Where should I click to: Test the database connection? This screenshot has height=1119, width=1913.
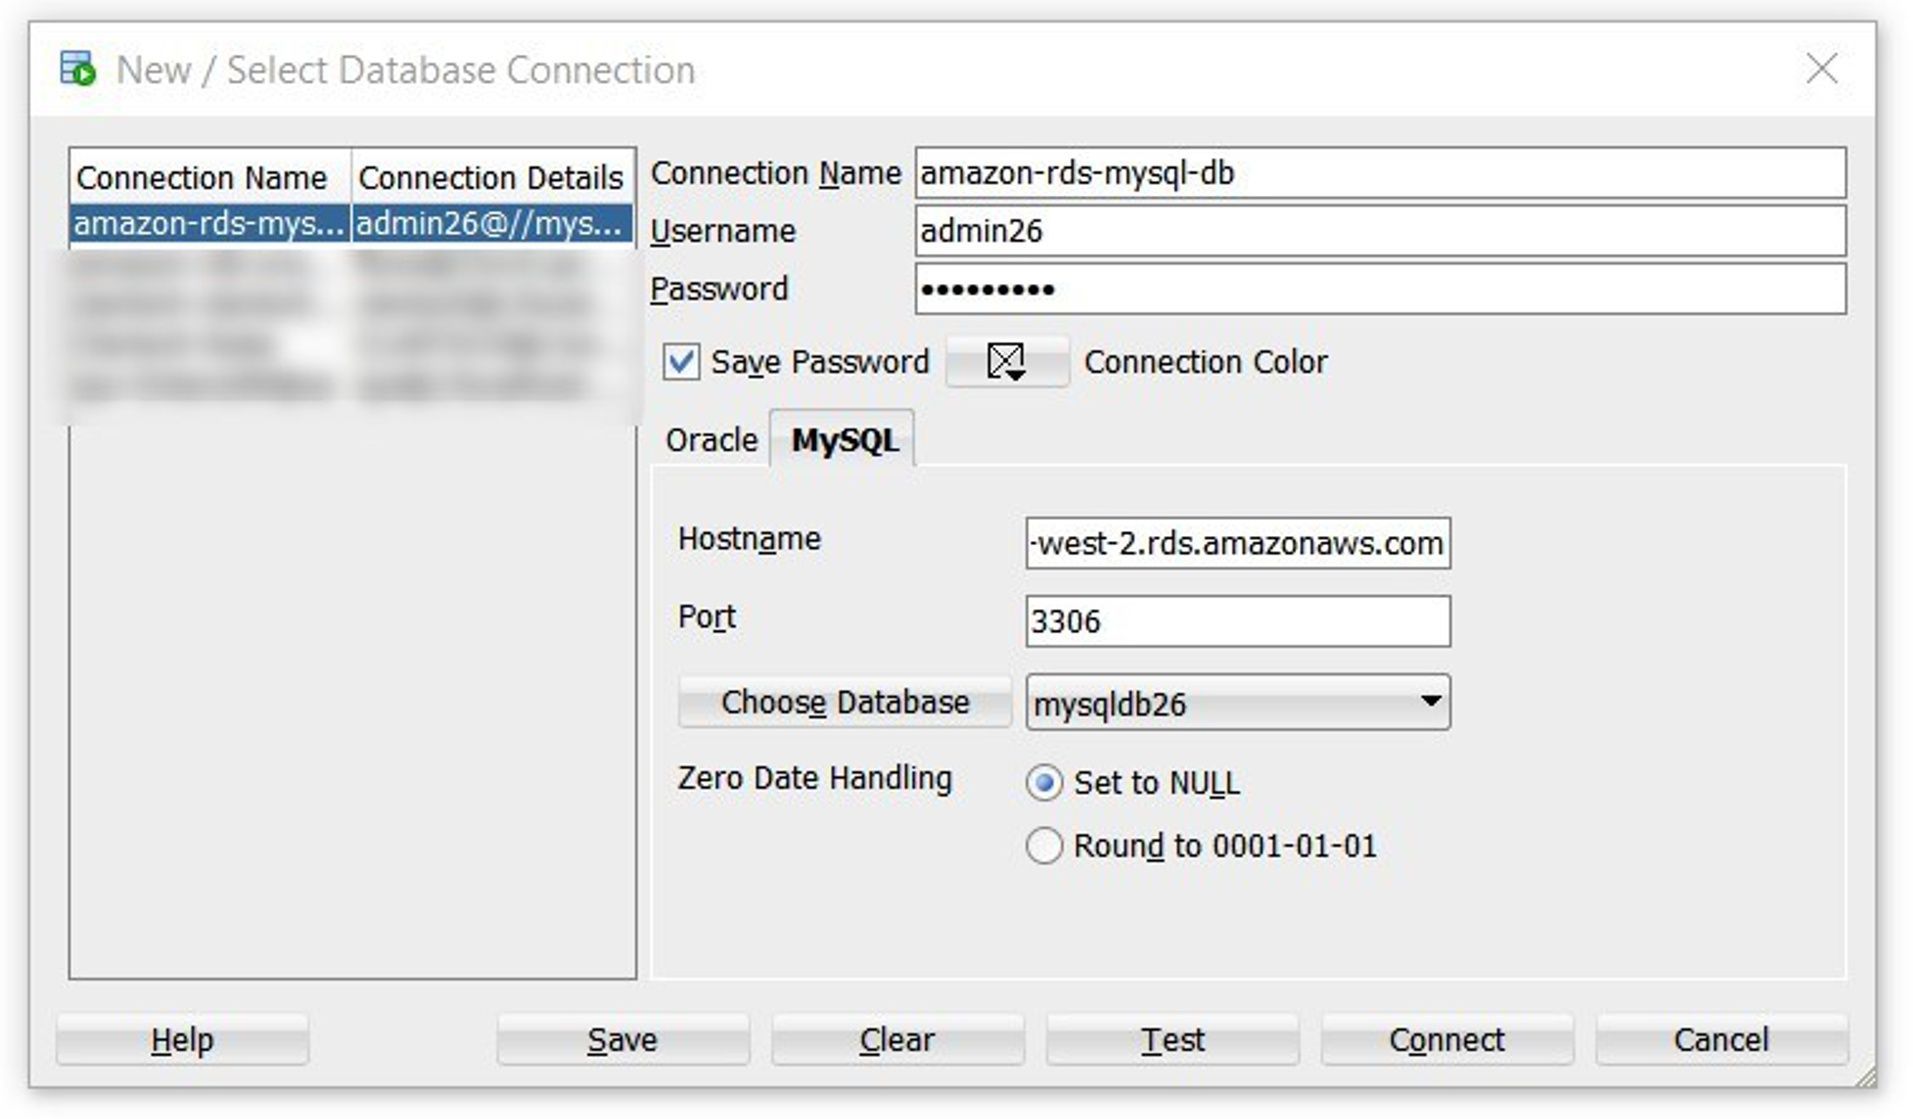tap(1172, 1040)
